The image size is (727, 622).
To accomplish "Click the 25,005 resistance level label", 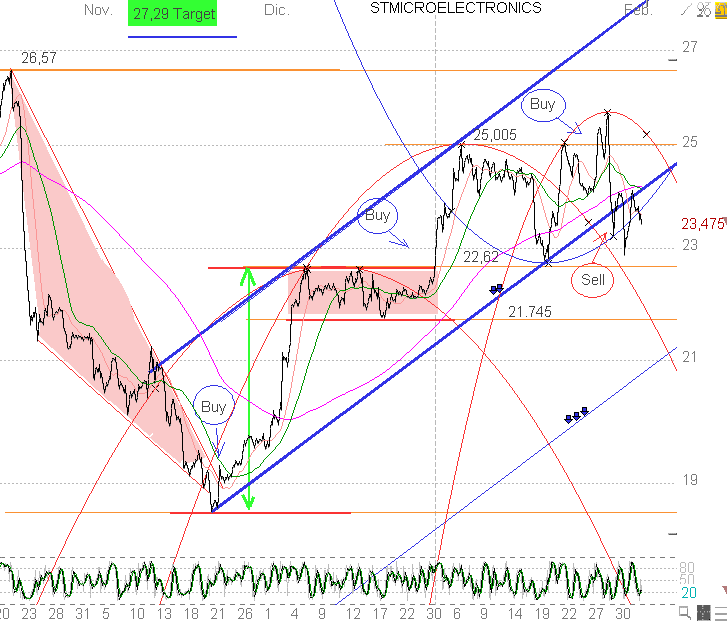I will click(496, 135).
